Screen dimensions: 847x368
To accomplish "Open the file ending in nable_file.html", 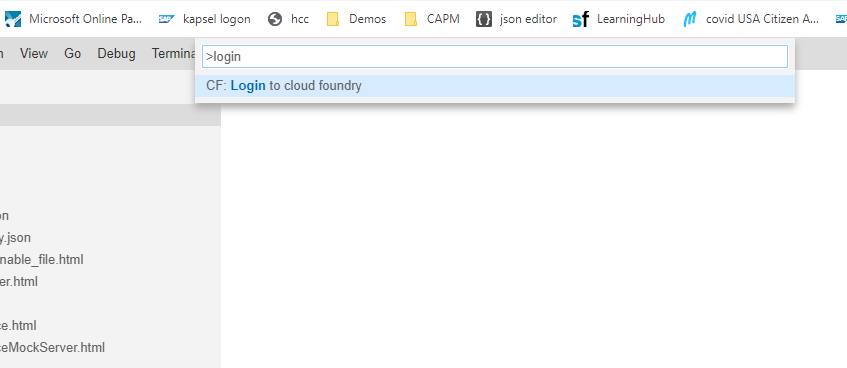I will tap(42, 260).
